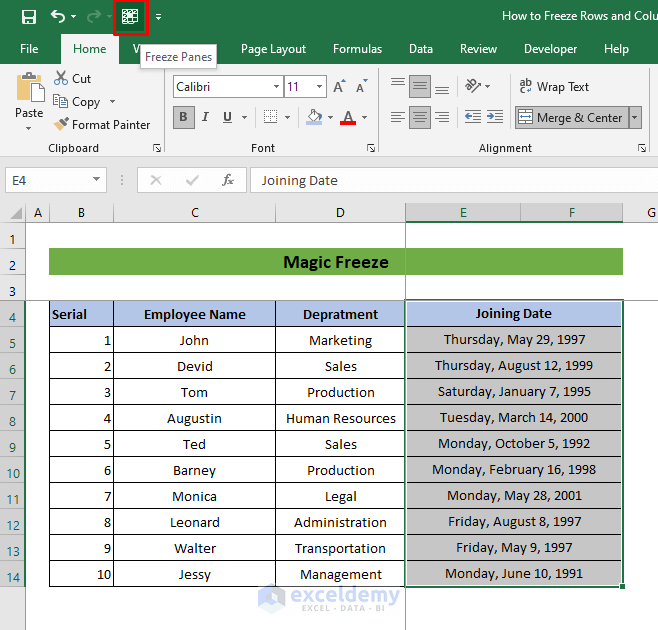Click the Copy button
The height and width of the screenshot is (630, 658).
pyautogui.click(x=85, y=102)
